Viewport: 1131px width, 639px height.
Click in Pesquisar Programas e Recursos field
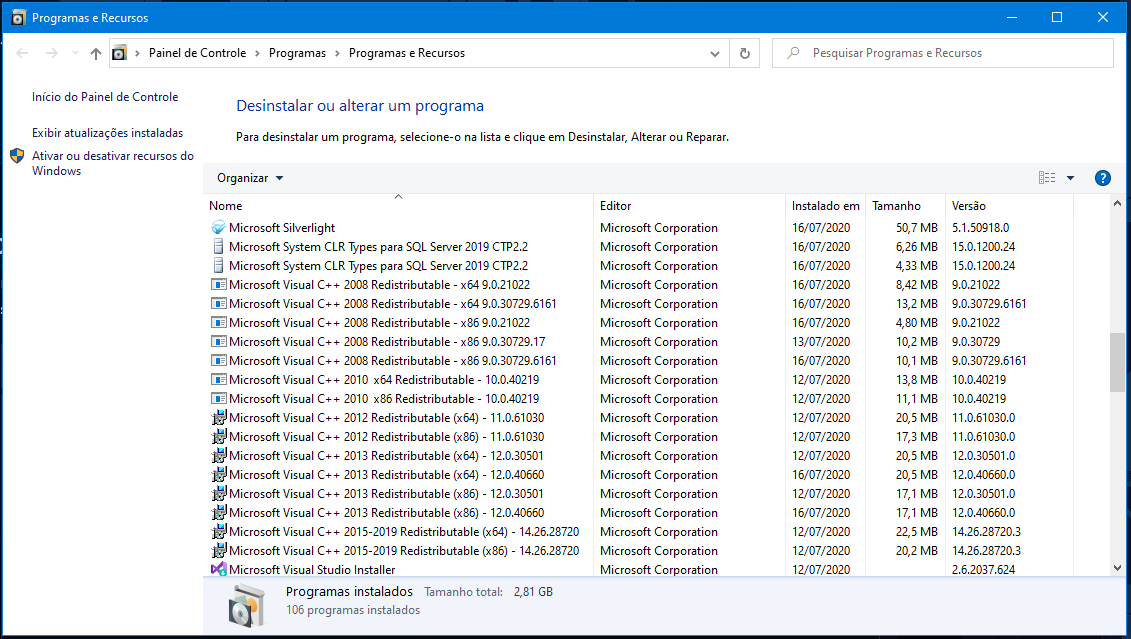pos(942,53)
